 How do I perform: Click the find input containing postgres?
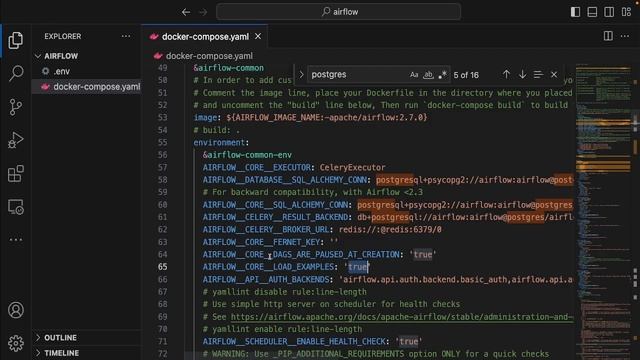pyautogui.click(x=358, y=75)
